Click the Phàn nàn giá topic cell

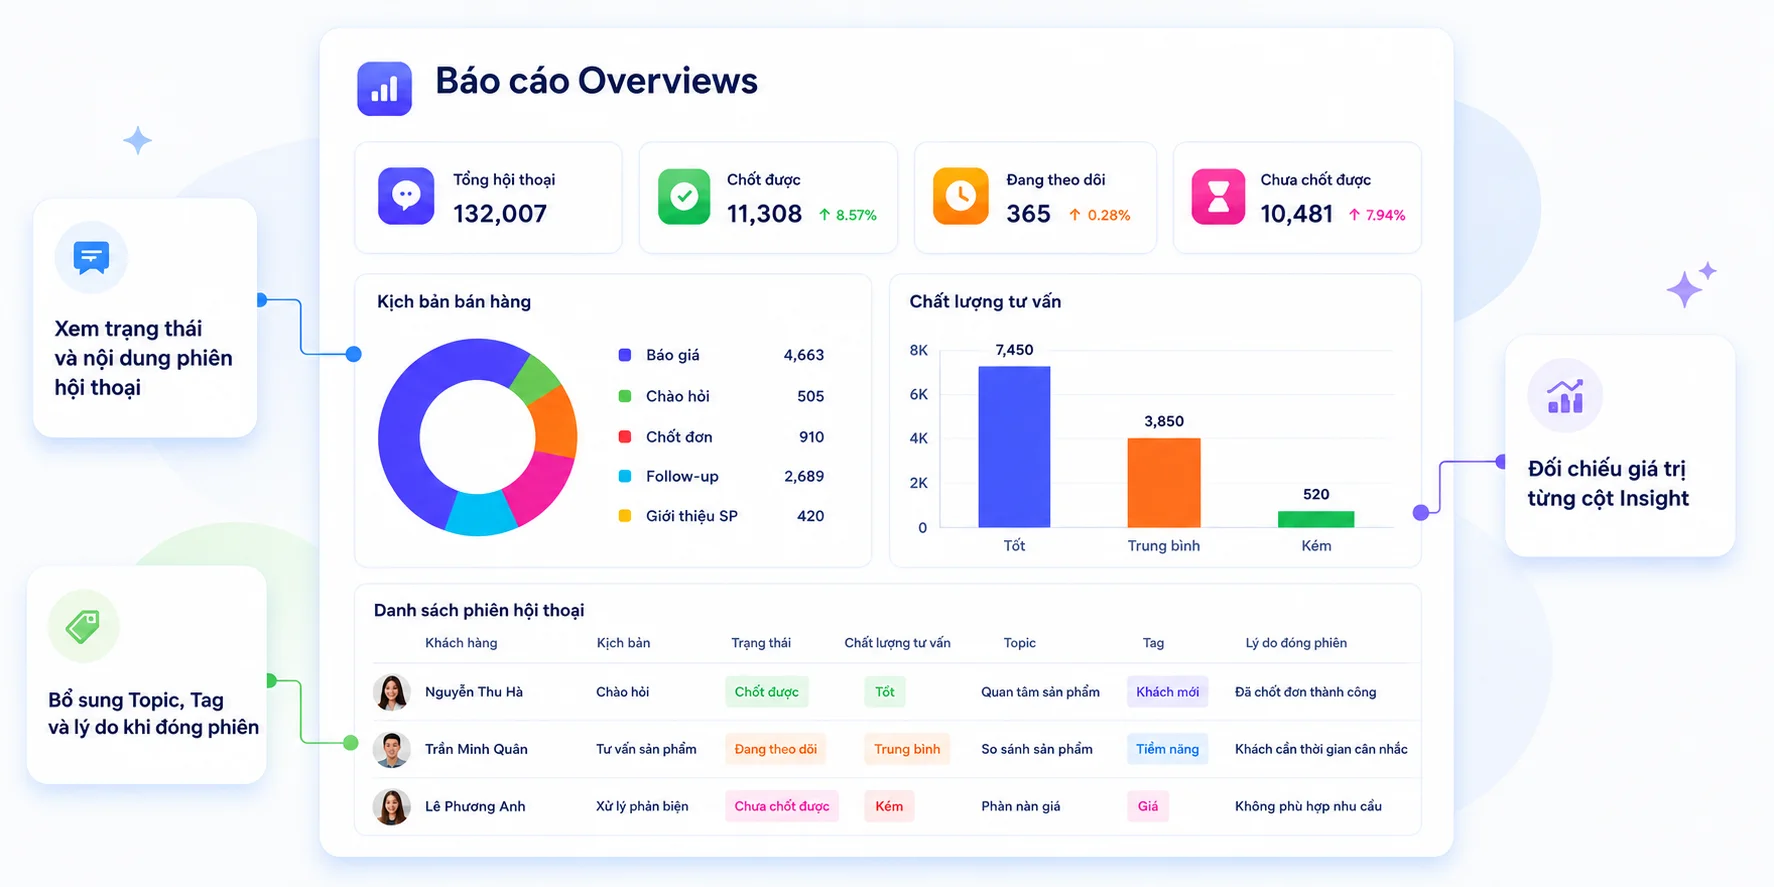1020,806
